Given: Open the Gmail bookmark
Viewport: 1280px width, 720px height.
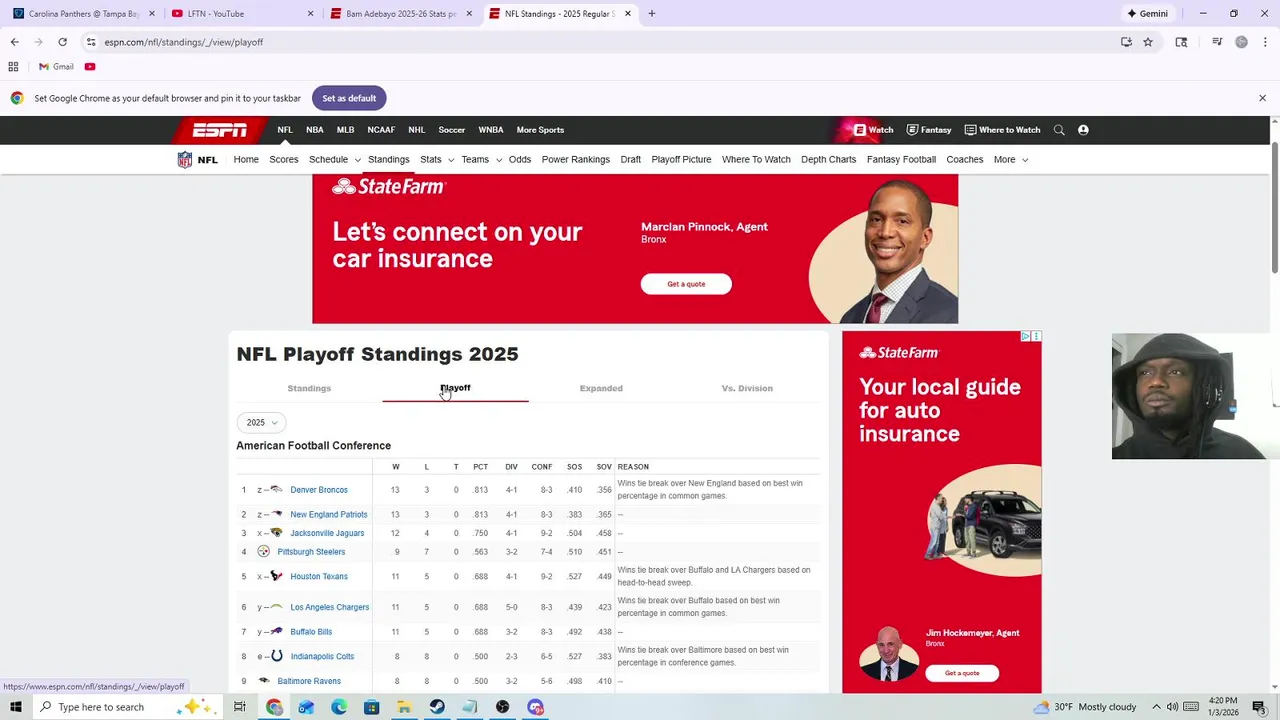Looking at the screenshot, I should tap(56, 67).
